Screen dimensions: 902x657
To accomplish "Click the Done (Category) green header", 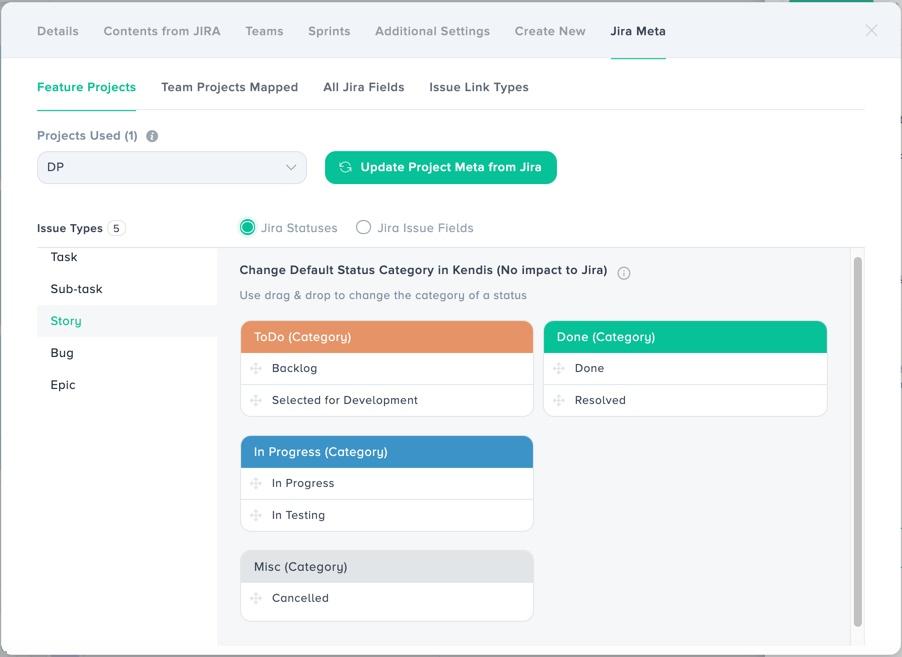I will click(x=685, y=337).
